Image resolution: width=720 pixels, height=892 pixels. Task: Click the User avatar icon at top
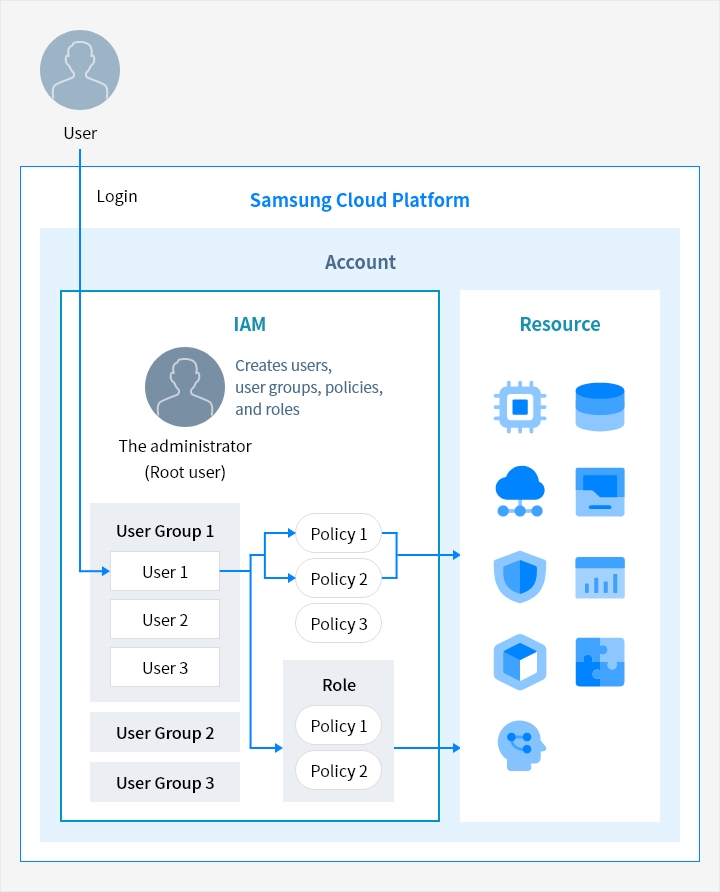(80, 70)
